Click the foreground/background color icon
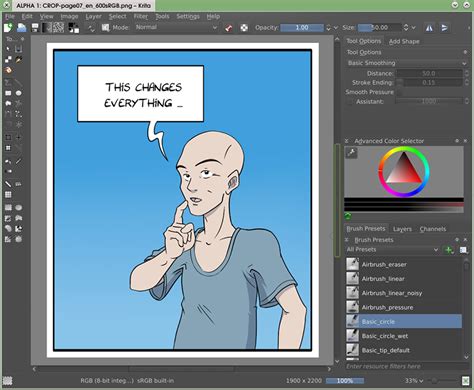The width and height of the screenshot is (474, 390). (74, 28)
